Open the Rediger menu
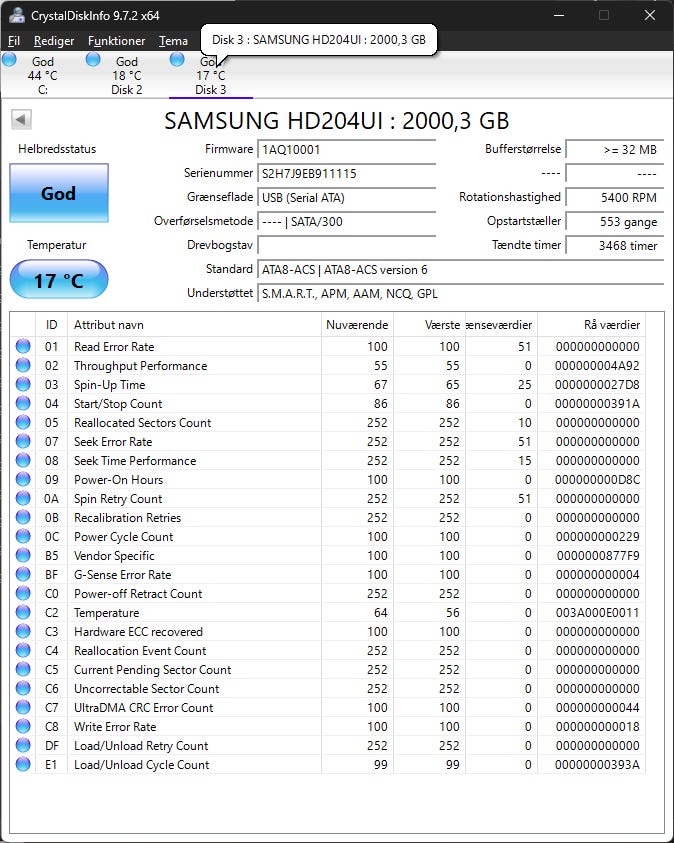The height and width of the screenshot is (843, 674). click(x=54, y=41)
